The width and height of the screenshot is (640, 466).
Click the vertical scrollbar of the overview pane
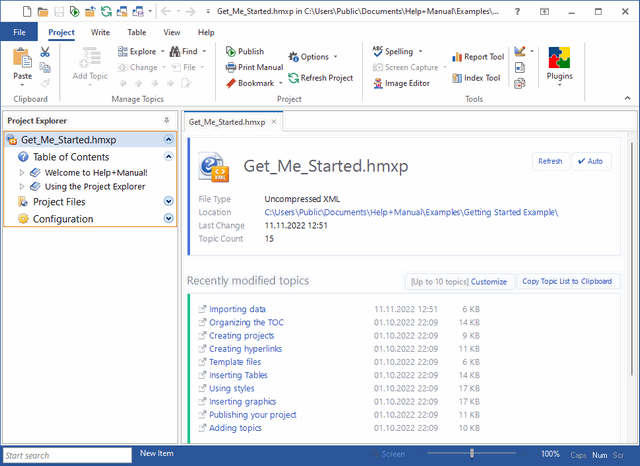pos(632,259)
